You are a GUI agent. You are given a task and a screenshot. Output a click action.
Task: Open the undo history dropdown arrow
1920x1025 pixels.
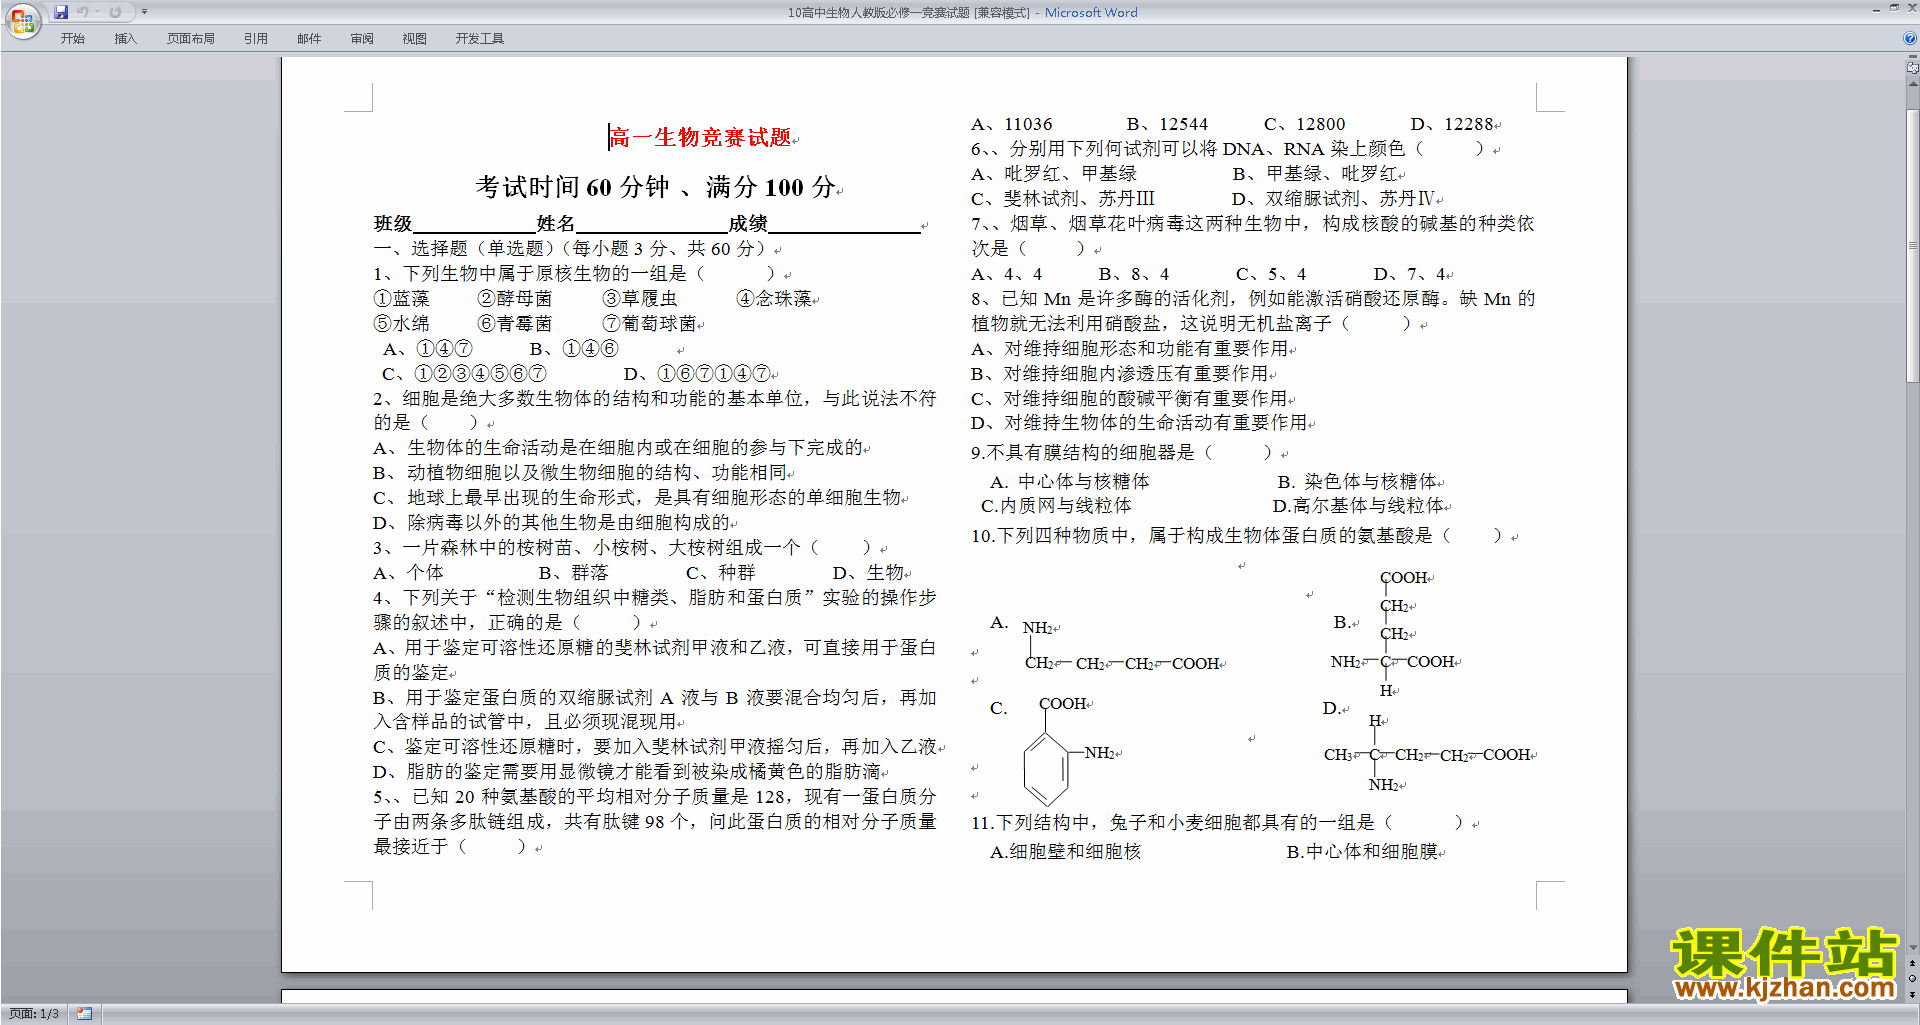[97, 12]
